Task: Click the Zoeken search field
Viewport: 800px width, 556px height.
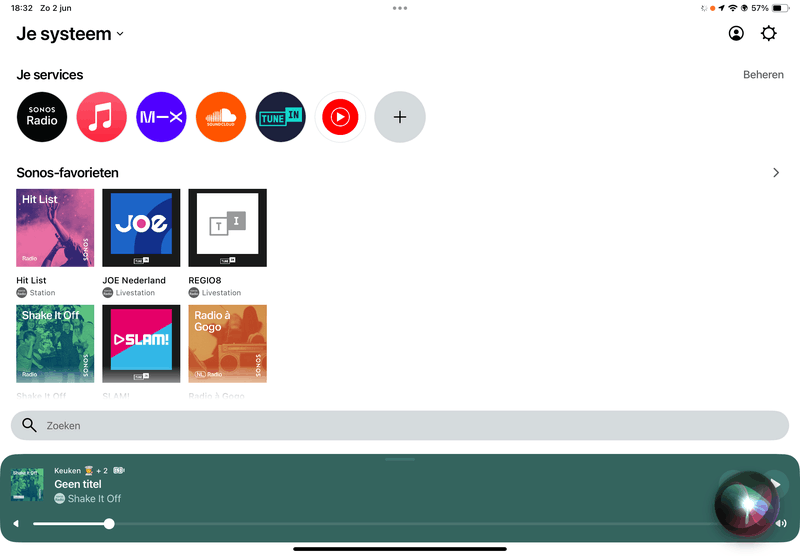Action: pos(400,425)
